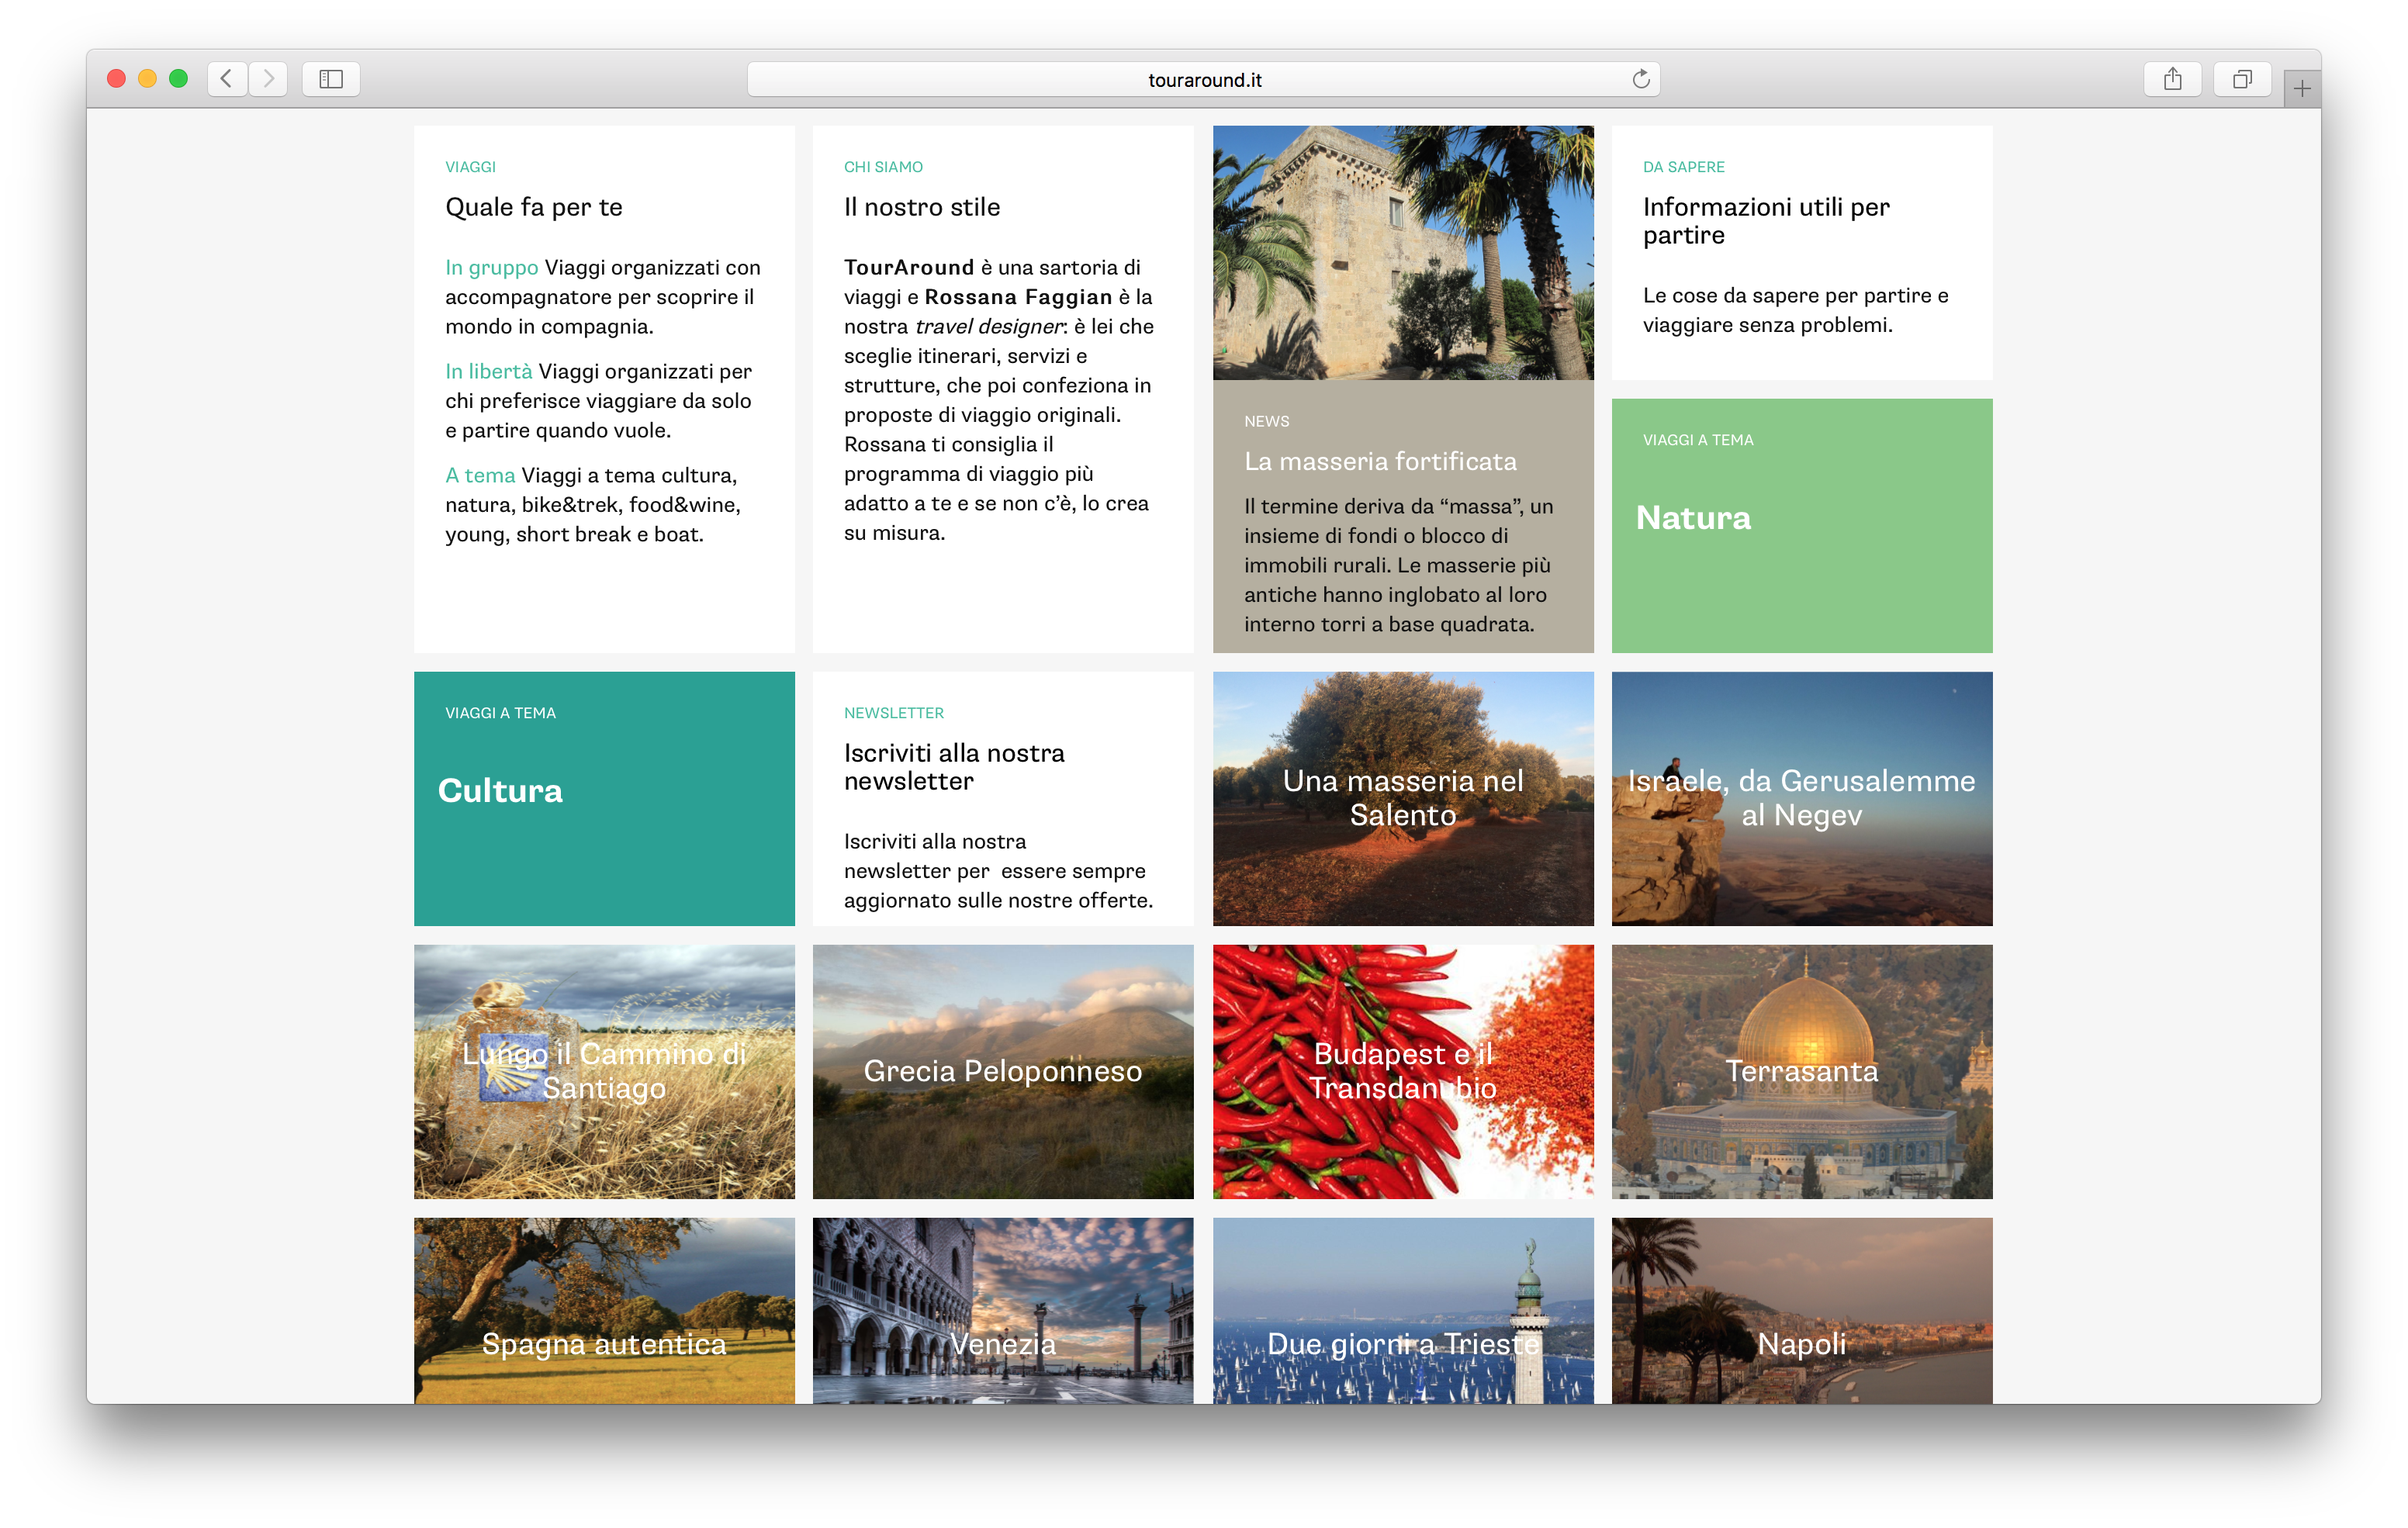Open "La masseria fortificata" news article
The width and height of the screenshot is (2408, 1528).
(1380, 462)
